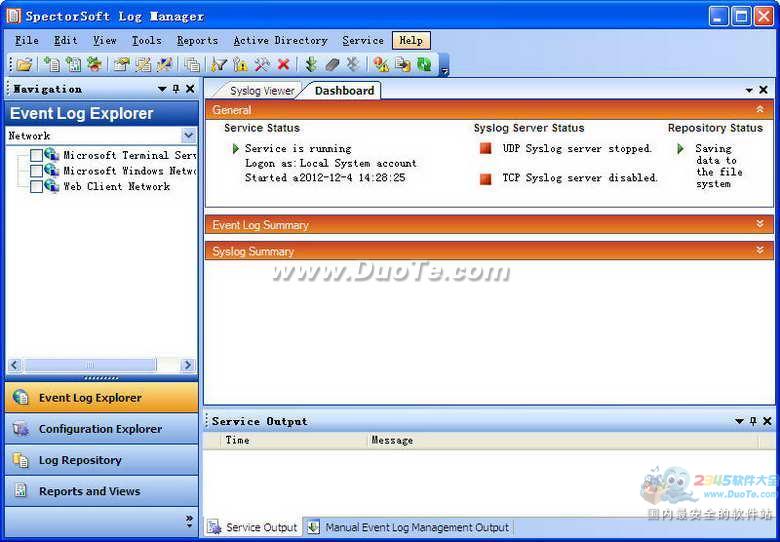Click the alert warning toolbar icon
This screenshot has height=542, width=780.
(x=381, y=65)
